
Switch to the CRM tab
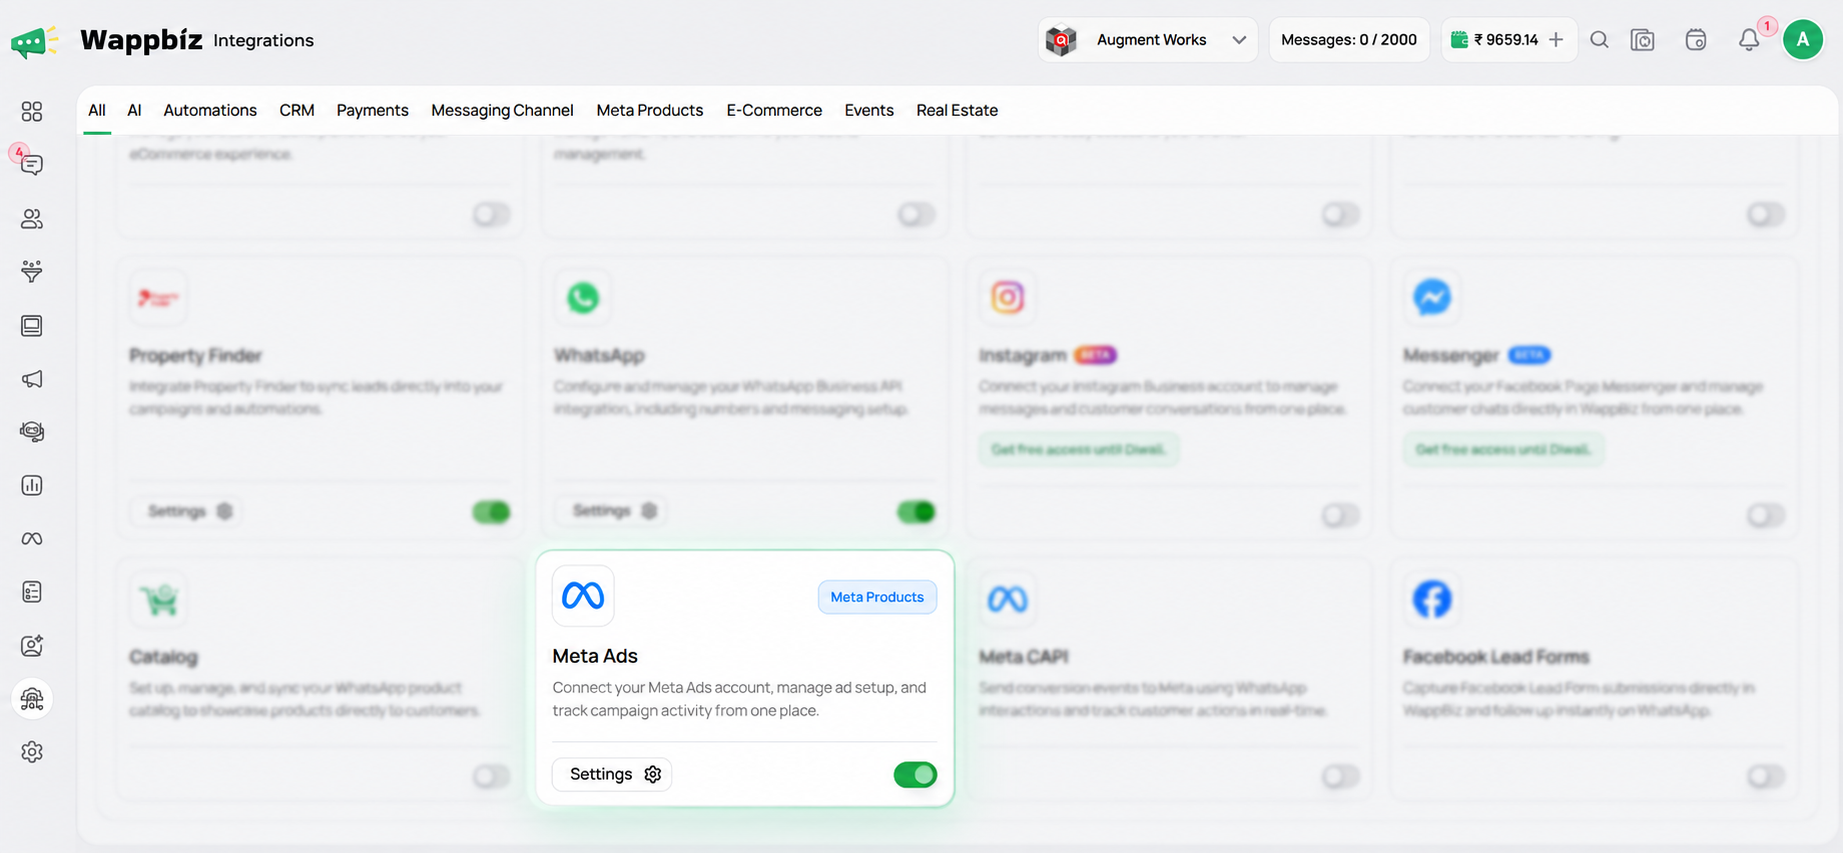click(x=297, y=110)
